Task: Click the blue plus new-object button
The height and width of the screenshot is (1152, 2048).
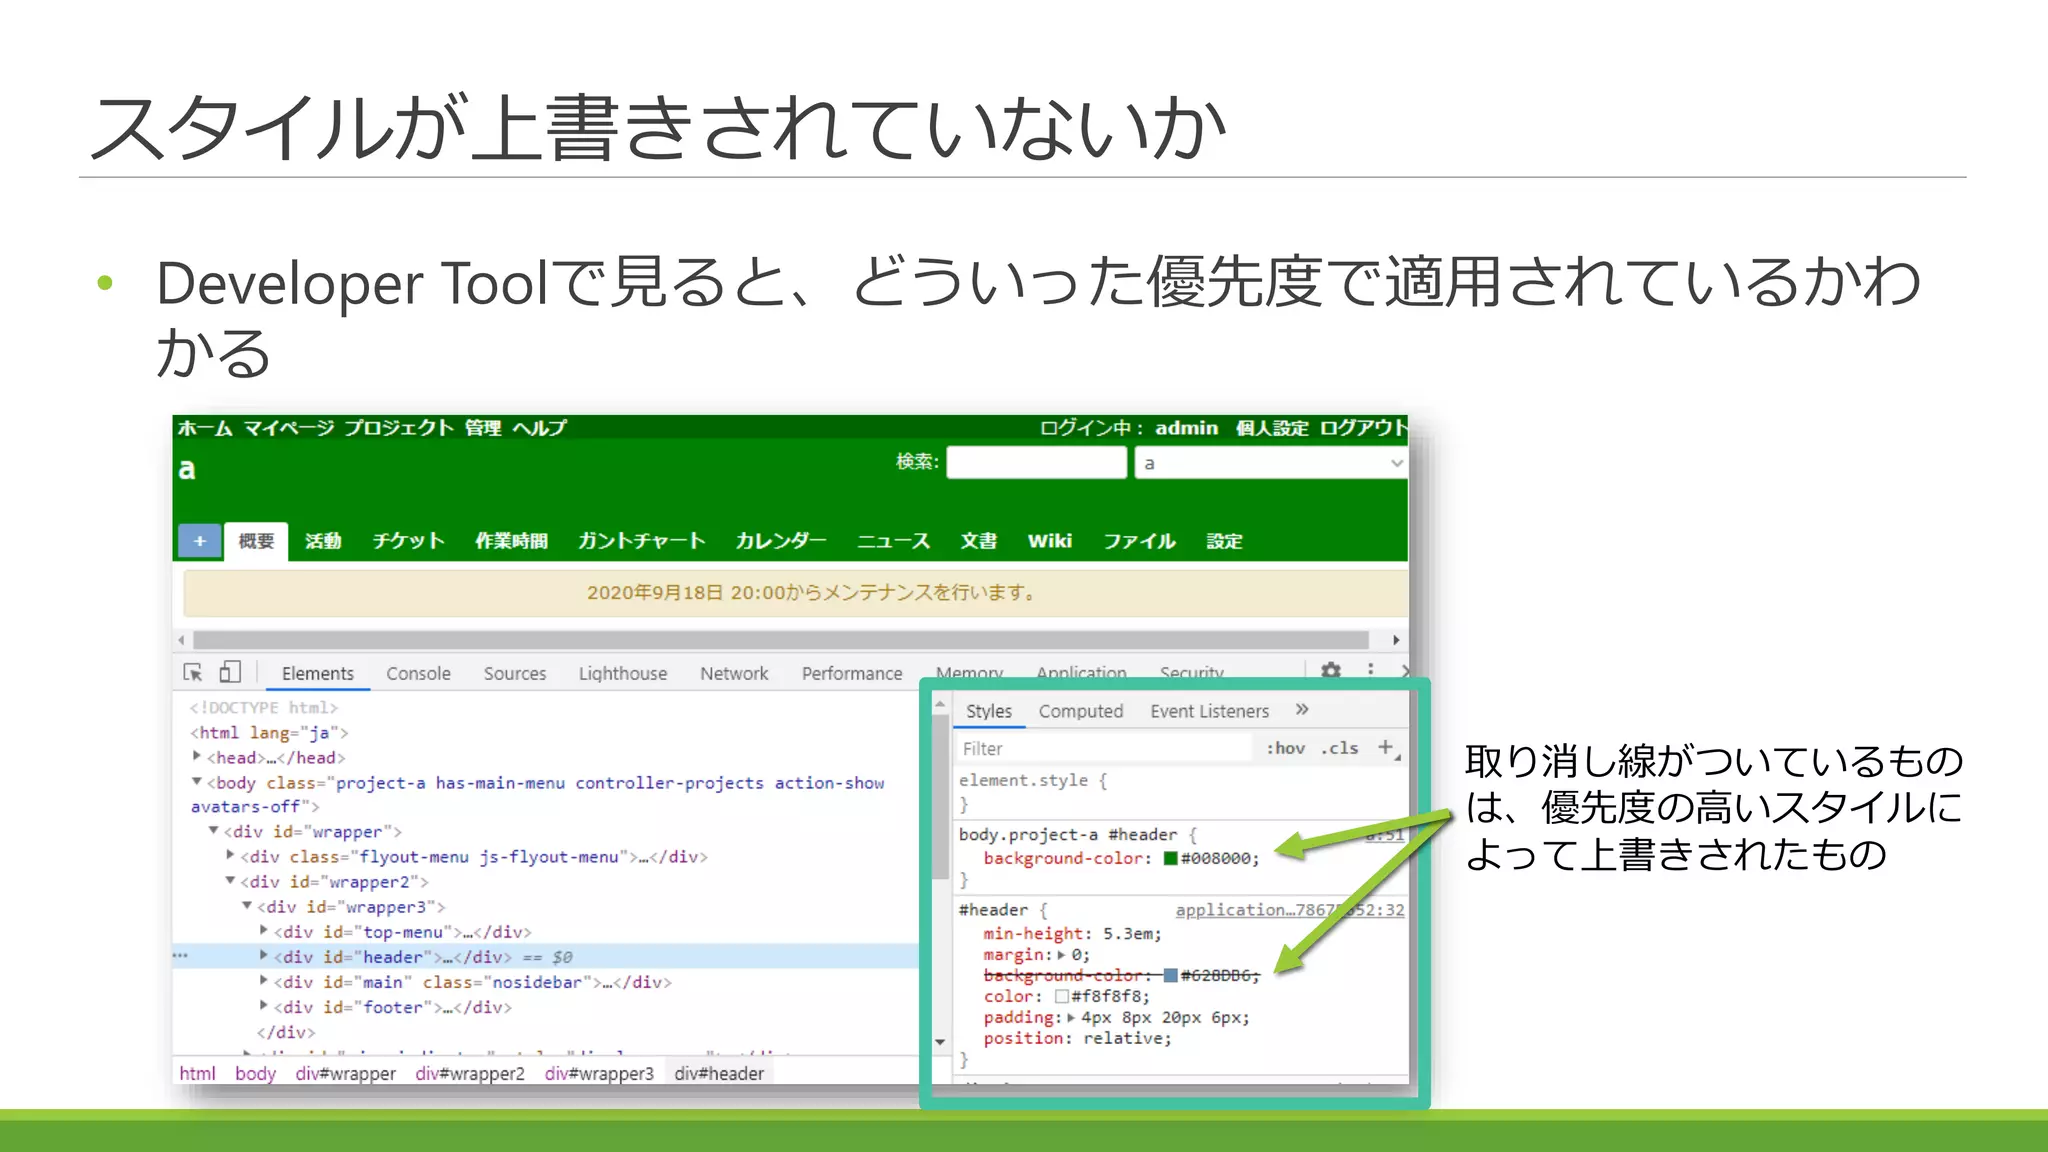Action: tap(200, 541)
